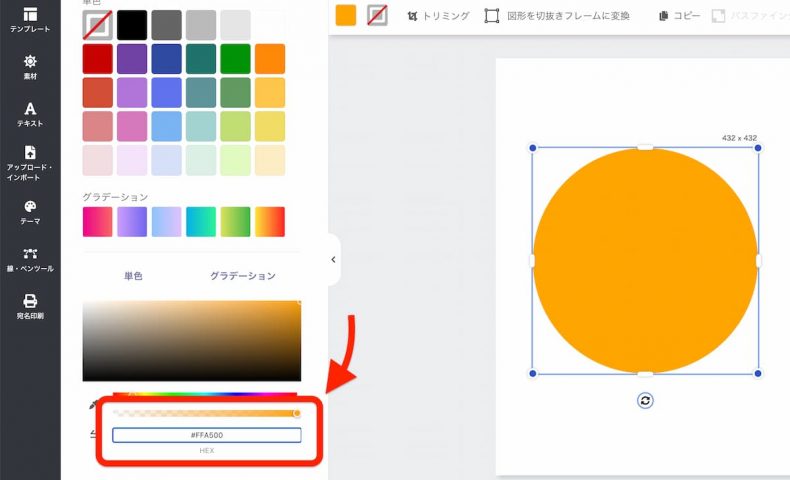
Task: Click the コピー copy button
Action: (x=679, y=16)
